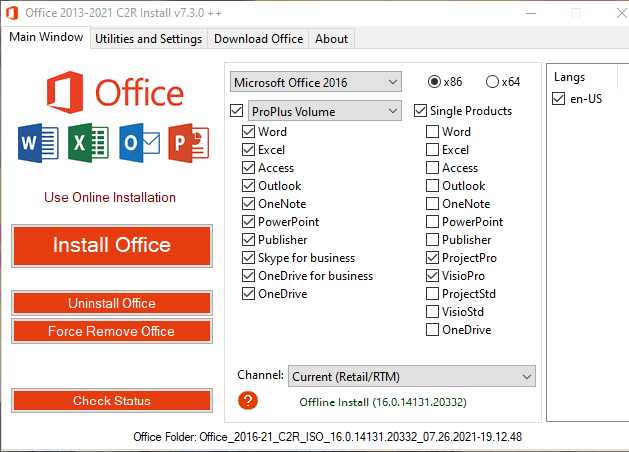Click the red question mark help icon
The image size is (629, 452).
pos(248,400)
